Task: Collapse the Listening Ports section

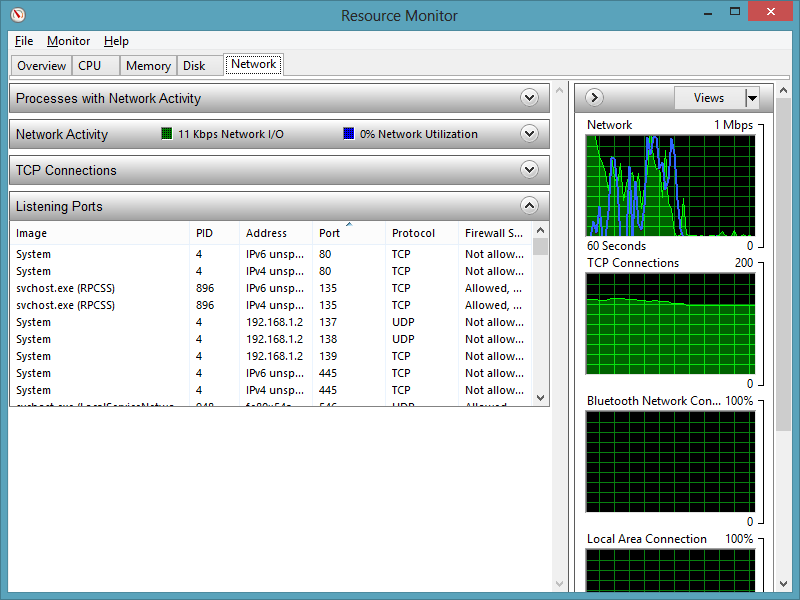Action: coord(530,206)
